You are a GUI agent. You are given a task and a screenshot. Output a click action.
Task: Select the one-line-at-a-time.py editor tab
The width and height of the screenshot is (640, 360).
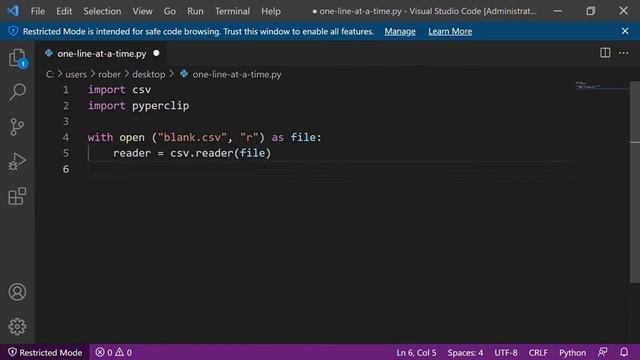(x=102, y=53)
